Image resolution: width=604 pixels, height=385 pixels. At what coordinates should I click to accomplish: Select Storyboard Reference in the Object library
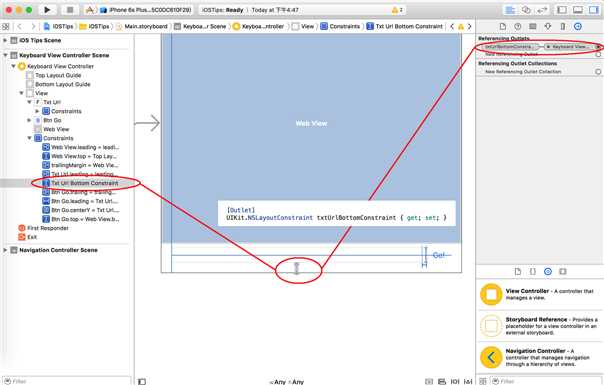click(x=539, y=326)
